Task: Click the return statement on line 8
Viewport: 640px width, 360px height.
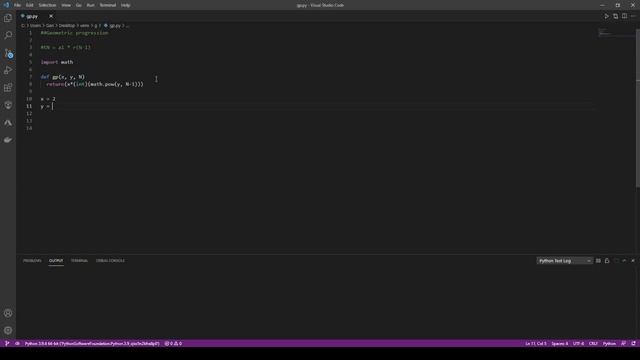Action: (x=95, y=84)
